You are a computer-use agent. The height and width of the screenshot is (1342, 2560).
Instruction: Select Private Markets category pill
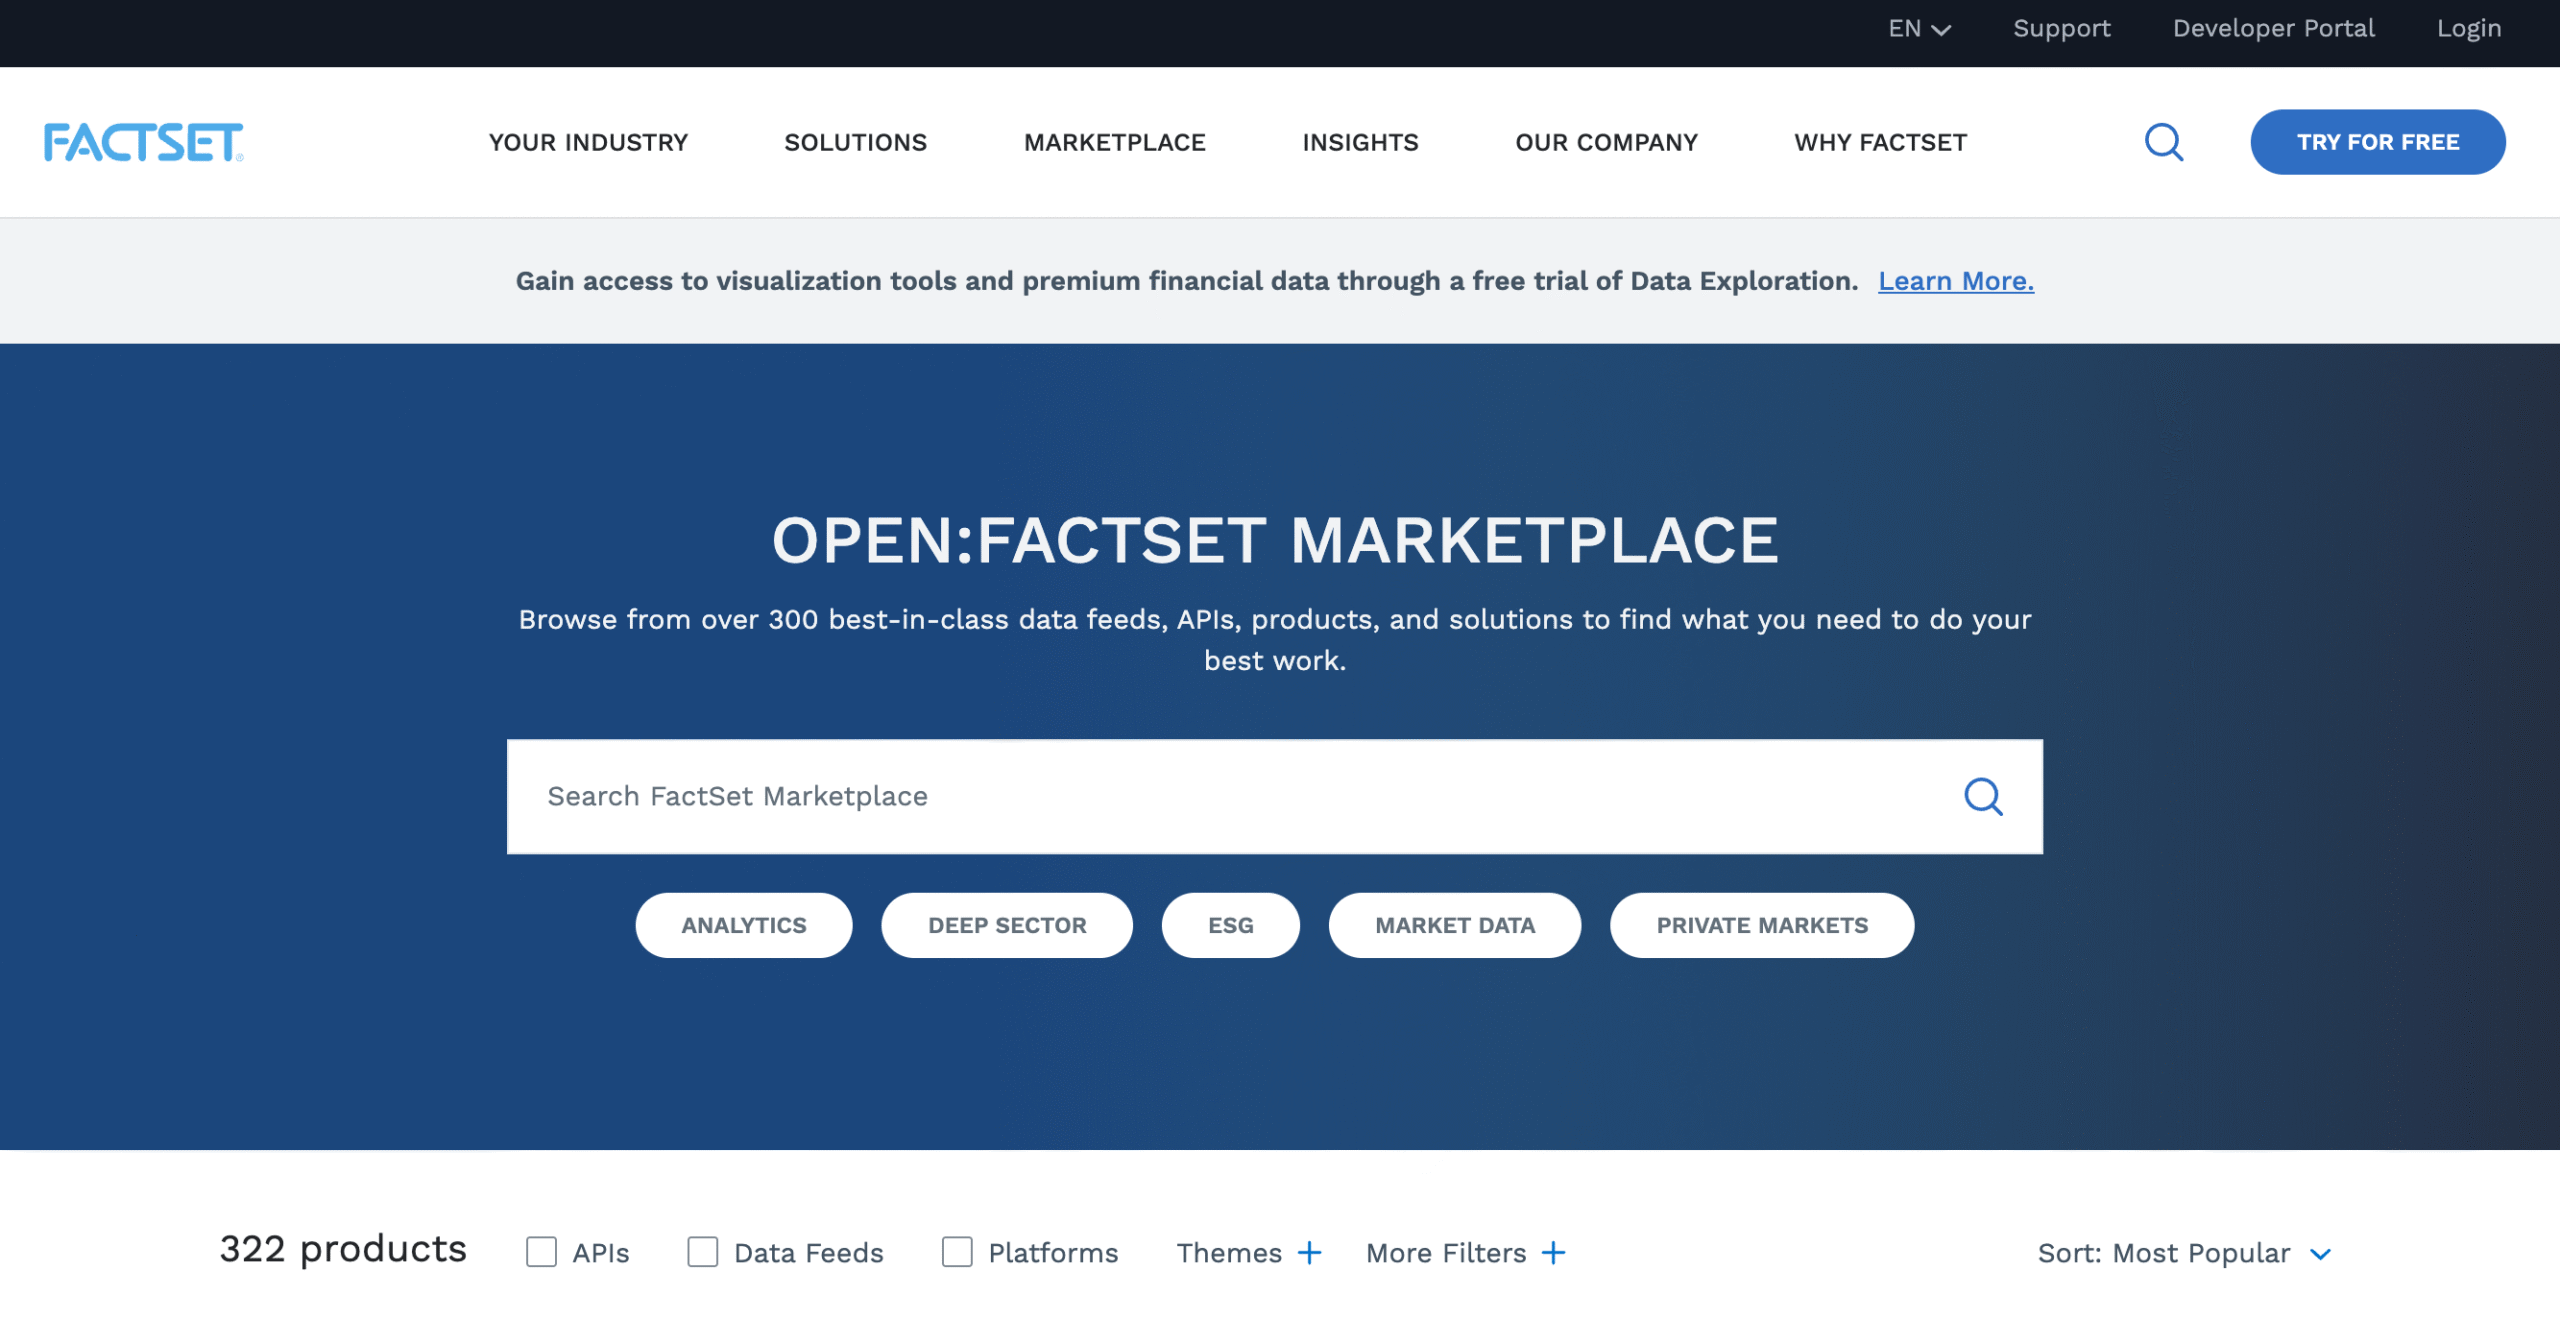[x=1762, y=925]
